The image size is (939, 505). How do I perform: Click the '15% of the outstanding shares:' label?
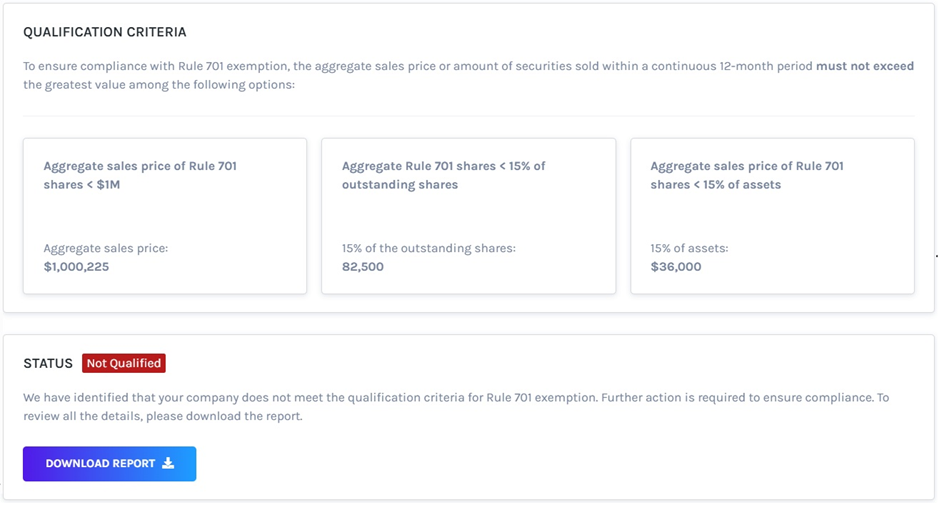429,248
